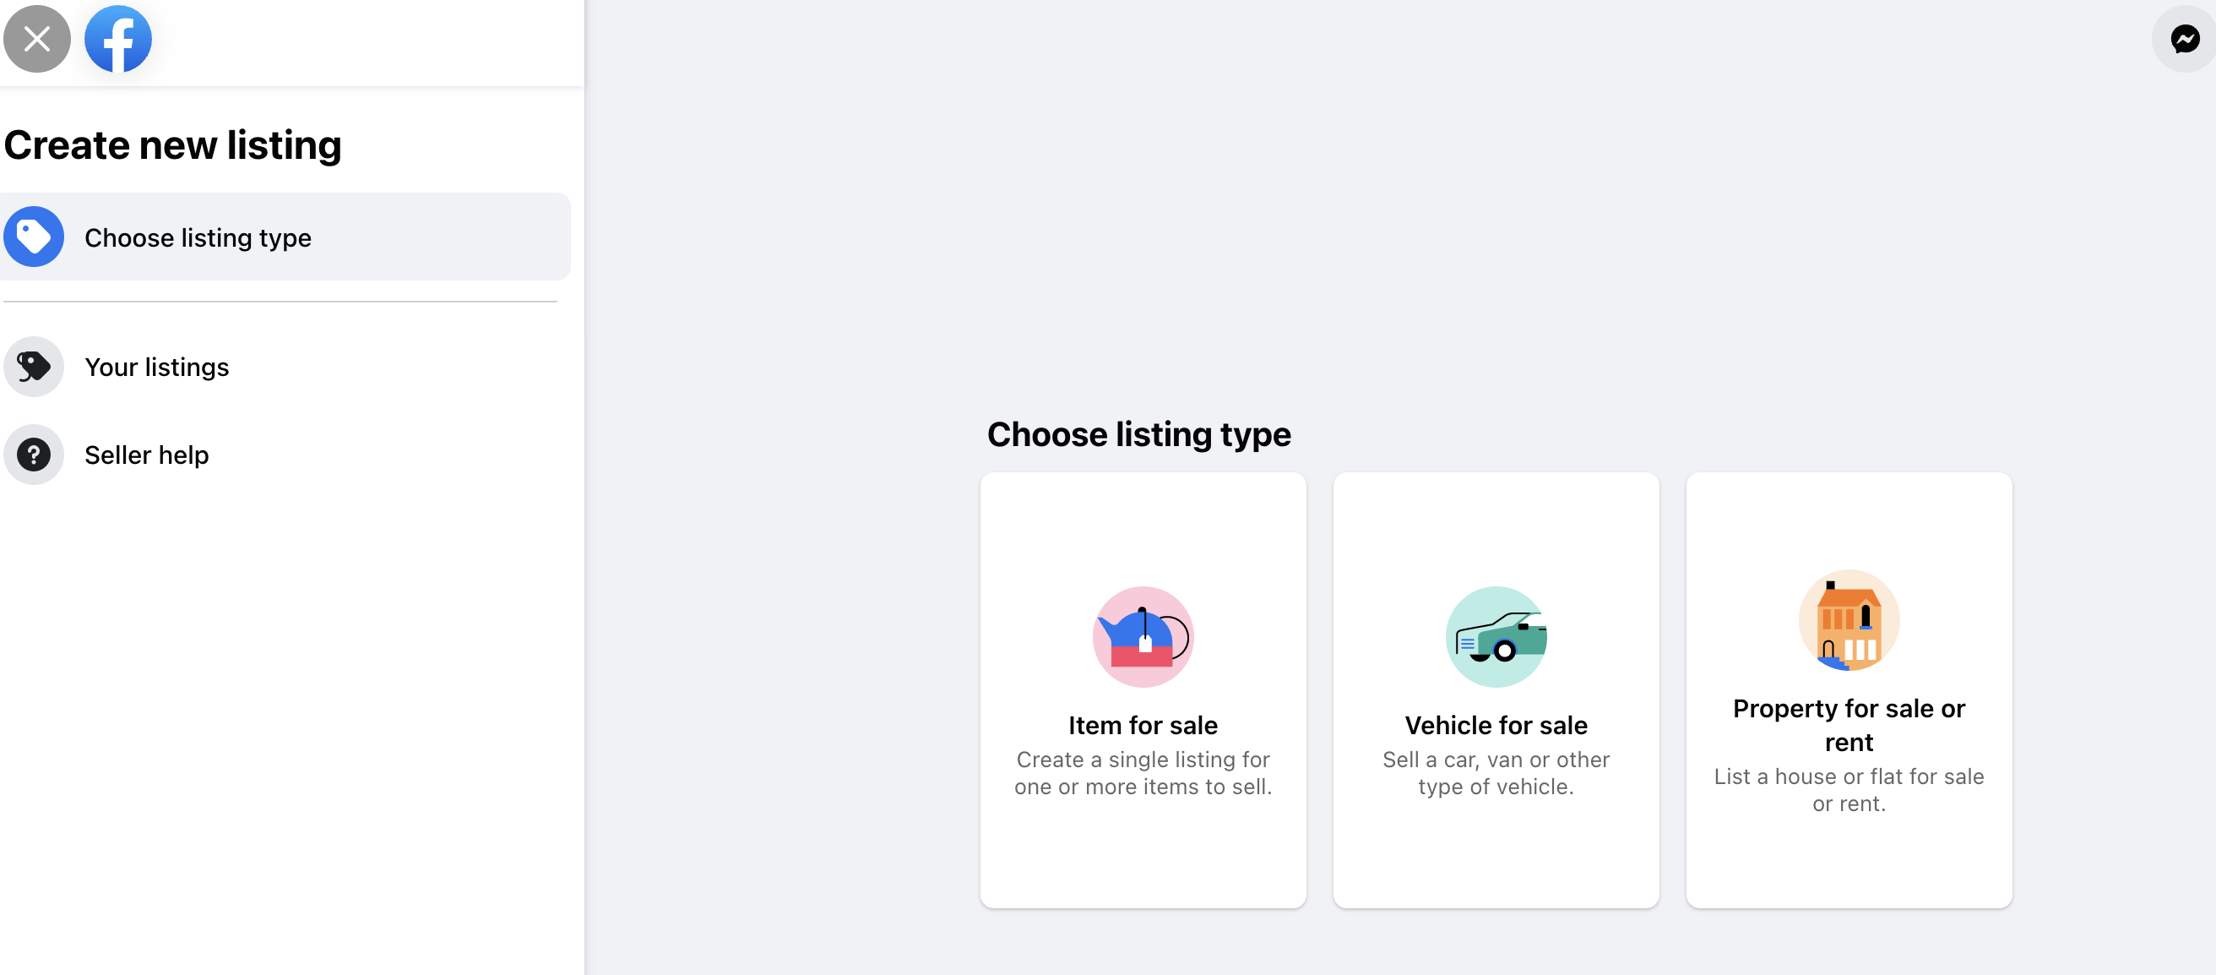The width and height of the screenshot is (2216, 975).
Task: Select Choose listing type sidebar entry
Action: [x=197, y=237]
